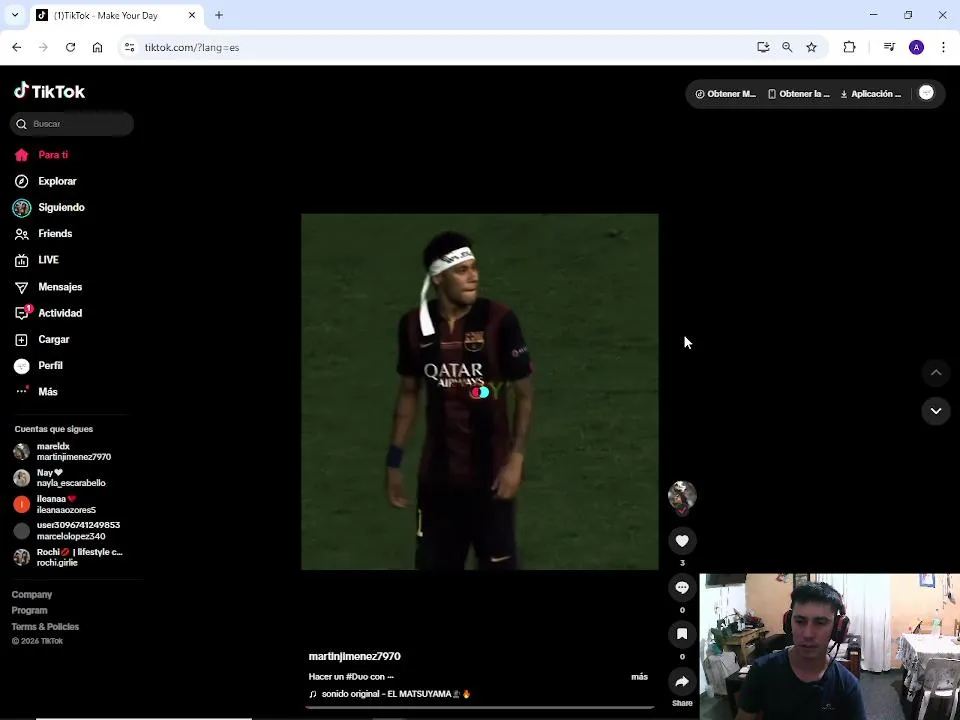
Task: Save video with bookmark icon
Action: click(682, 634)
